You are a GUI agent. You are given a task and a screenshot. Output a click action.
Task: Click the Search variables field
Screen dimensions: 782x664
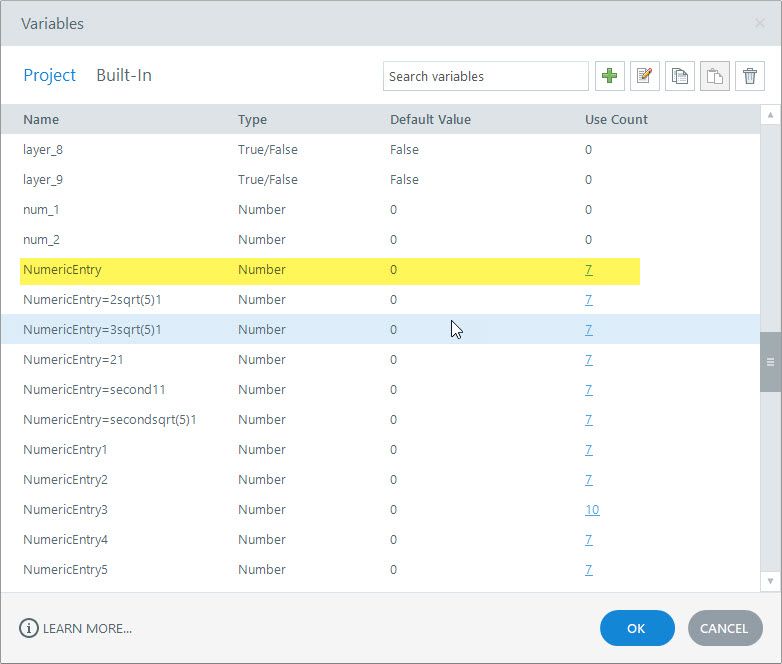point(485,76)
